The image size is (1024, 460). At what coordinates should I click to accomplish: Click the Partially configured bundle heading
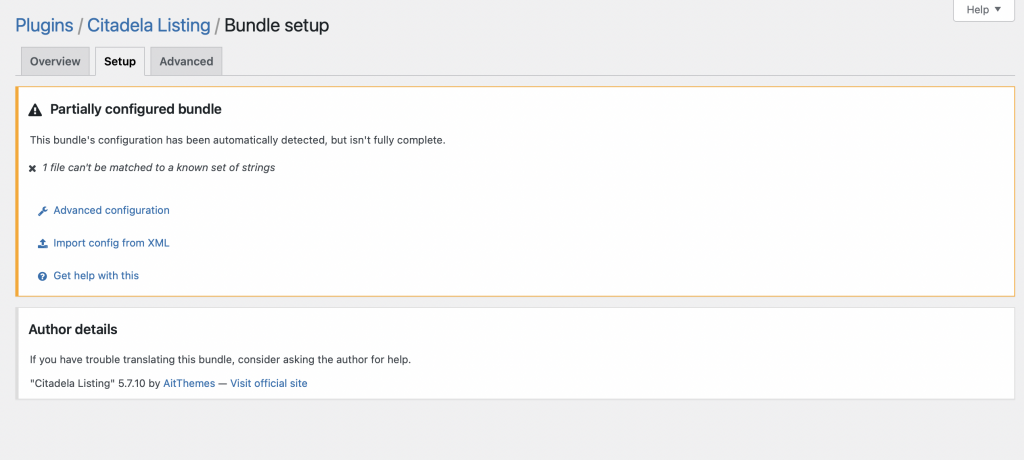click(135, 109)
